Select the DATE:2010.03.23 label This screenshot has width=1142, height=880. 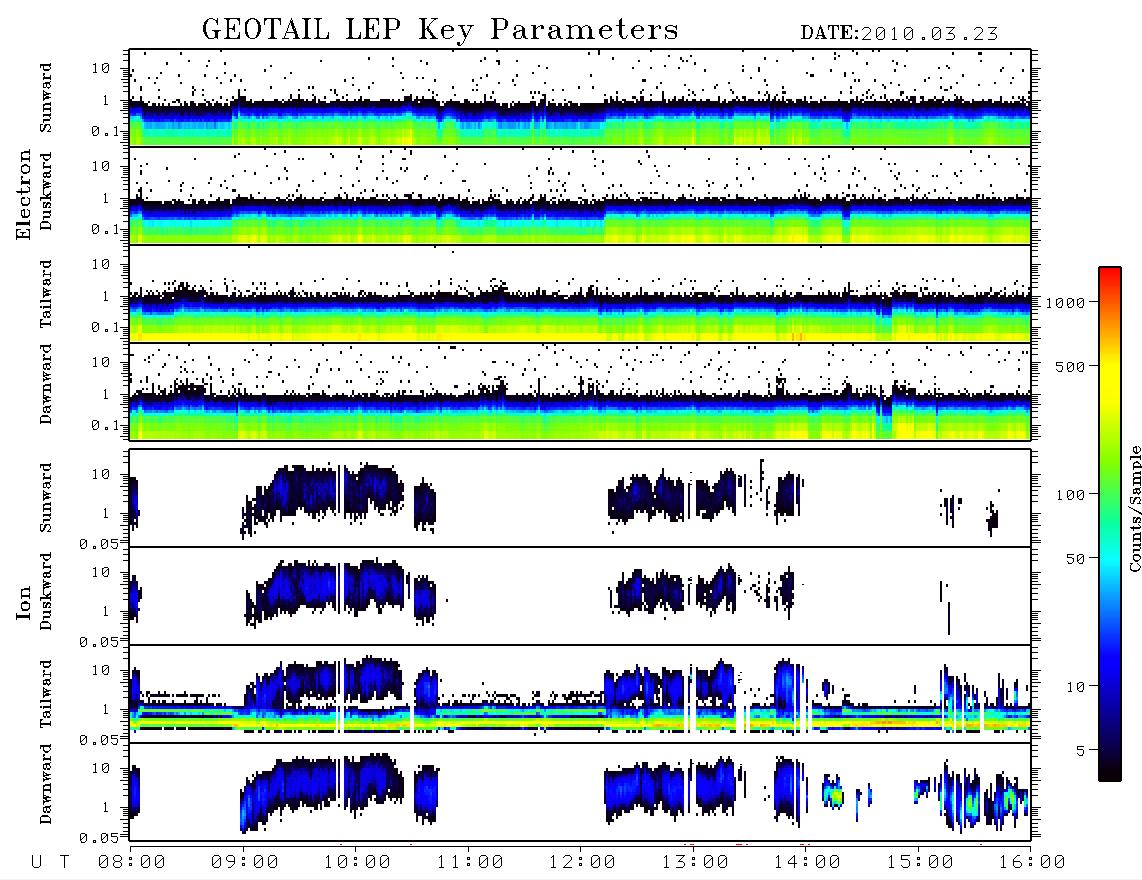899,33
